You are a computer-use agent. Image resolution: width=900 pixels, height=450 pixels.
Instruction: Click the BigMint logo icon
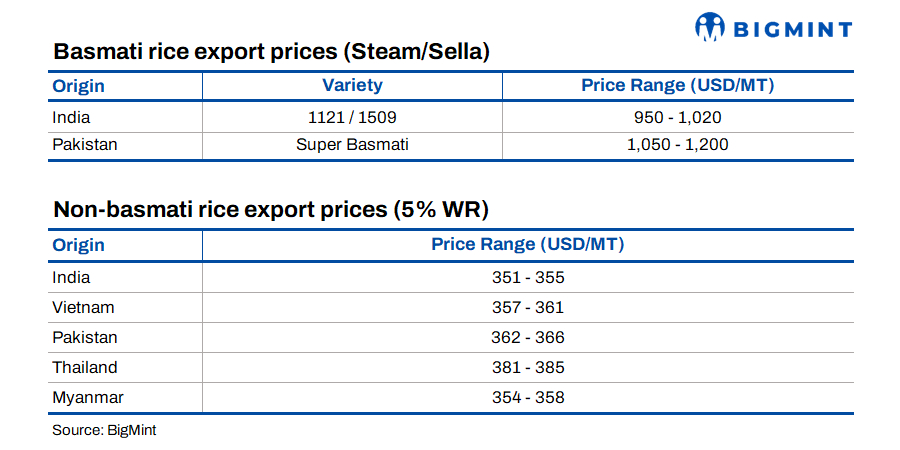click(710, 27)
